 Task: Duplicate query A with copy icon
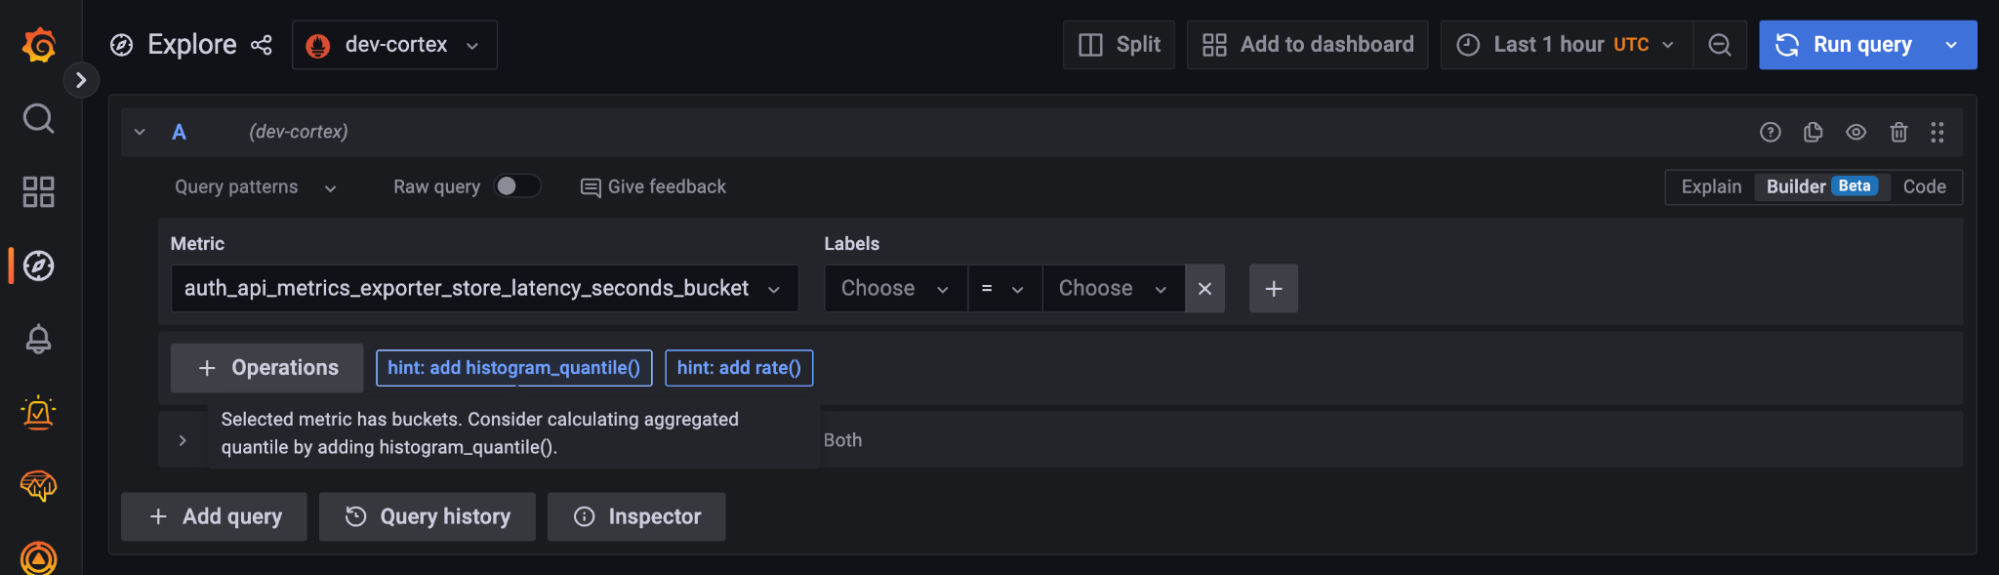tap(1813, 132)
